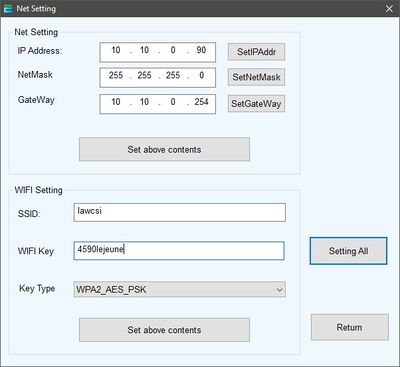This screenshot has height=367, width=400.
Task: Click the Net Setting window icon
Action: 8,9
